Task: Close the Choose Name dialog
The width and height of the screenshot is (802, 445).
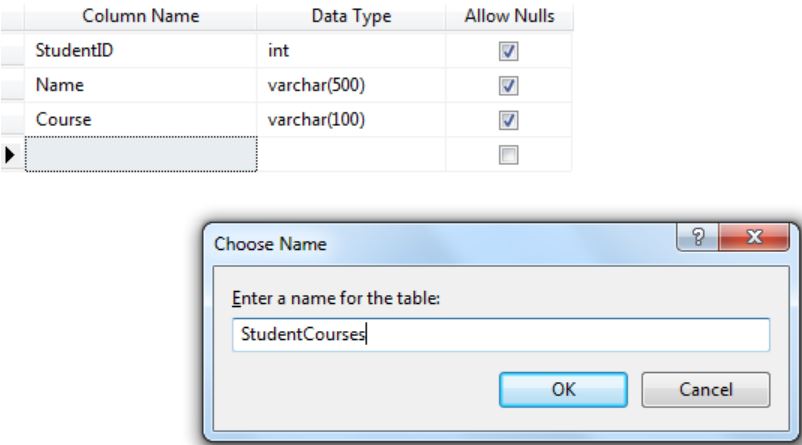Action: [754, 237]
